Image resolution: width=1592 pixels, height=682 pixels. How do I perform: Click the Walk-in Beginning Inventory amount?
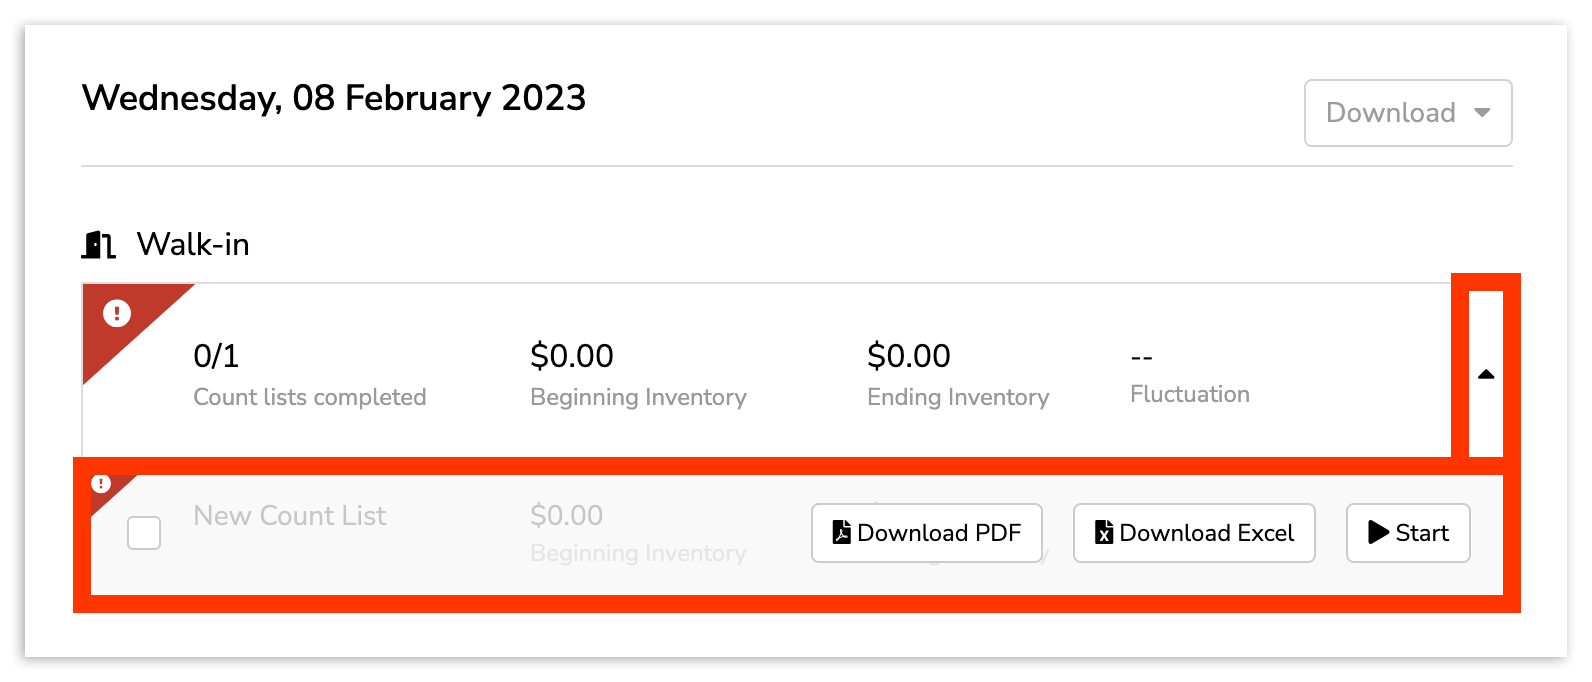point(572,356)
